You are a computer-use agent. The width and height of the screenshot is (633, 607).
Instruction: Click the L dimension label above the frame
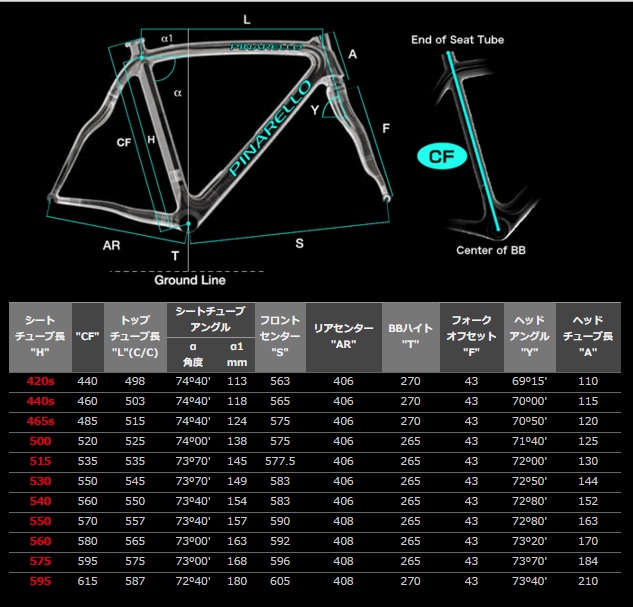(x=247, y=19)
